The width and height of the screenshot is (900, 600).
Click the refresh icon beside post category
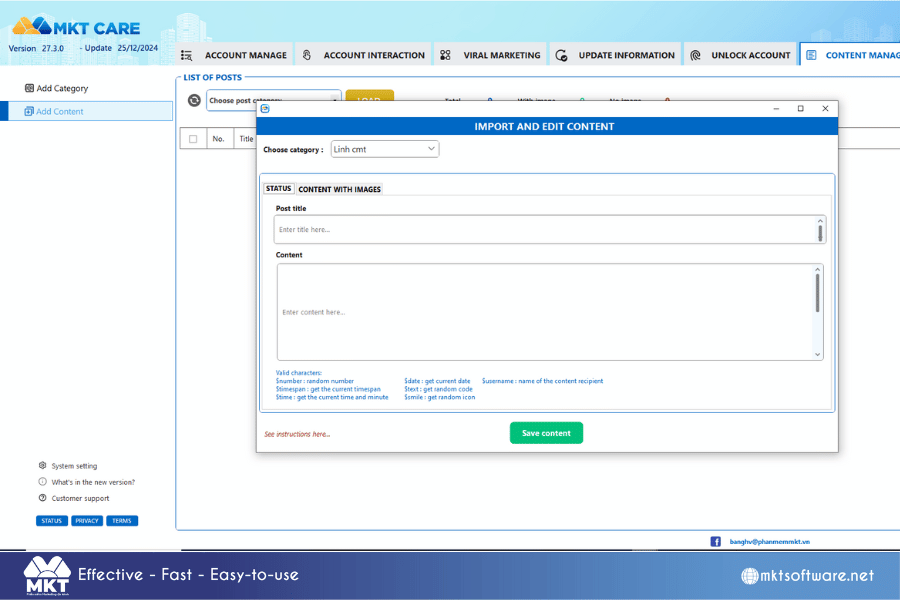click(x=194, y=100)
